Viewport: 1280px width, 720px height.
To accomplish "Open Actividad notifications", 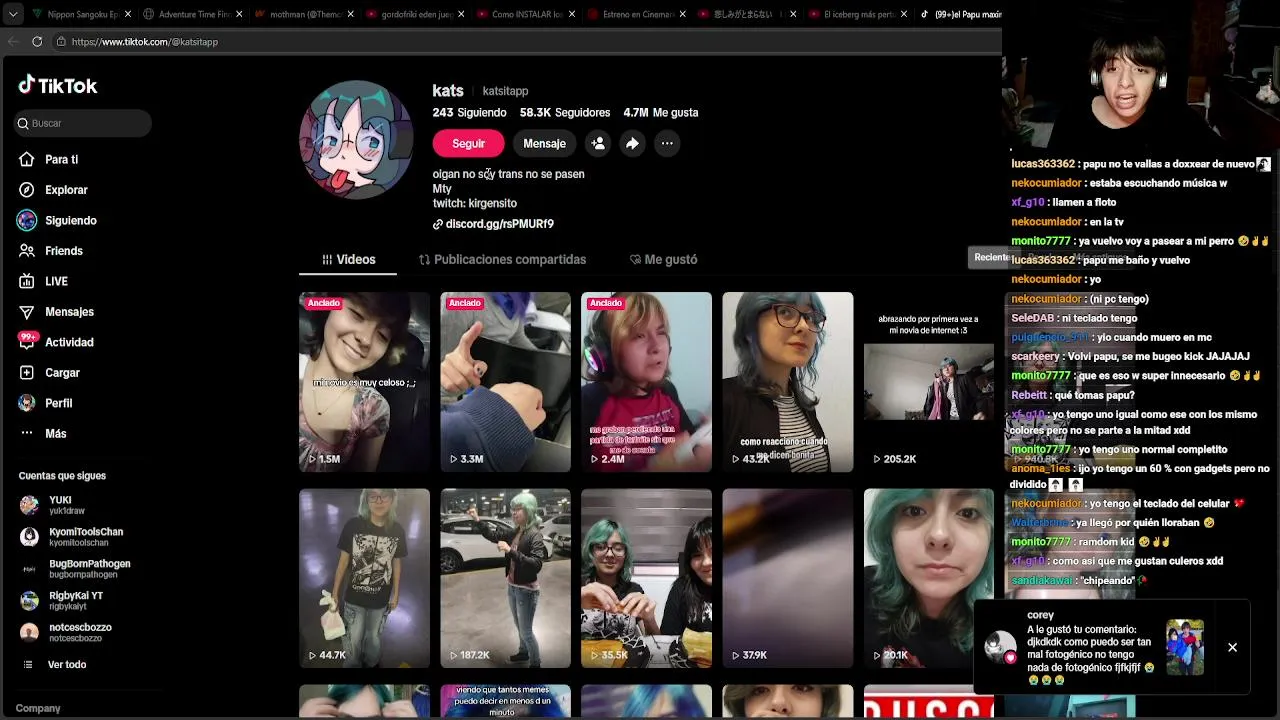I will [69, 342].
